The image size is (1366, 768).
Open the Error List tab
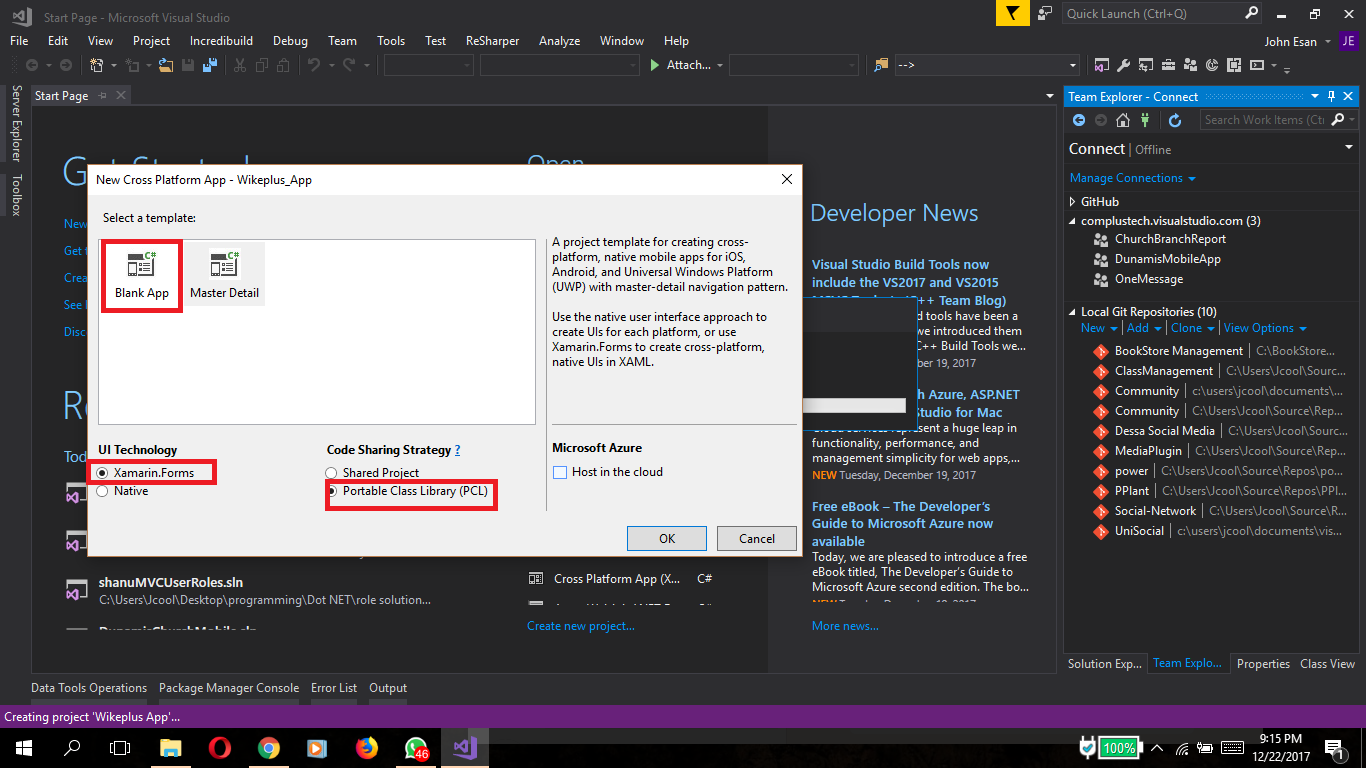pos(334,688)
